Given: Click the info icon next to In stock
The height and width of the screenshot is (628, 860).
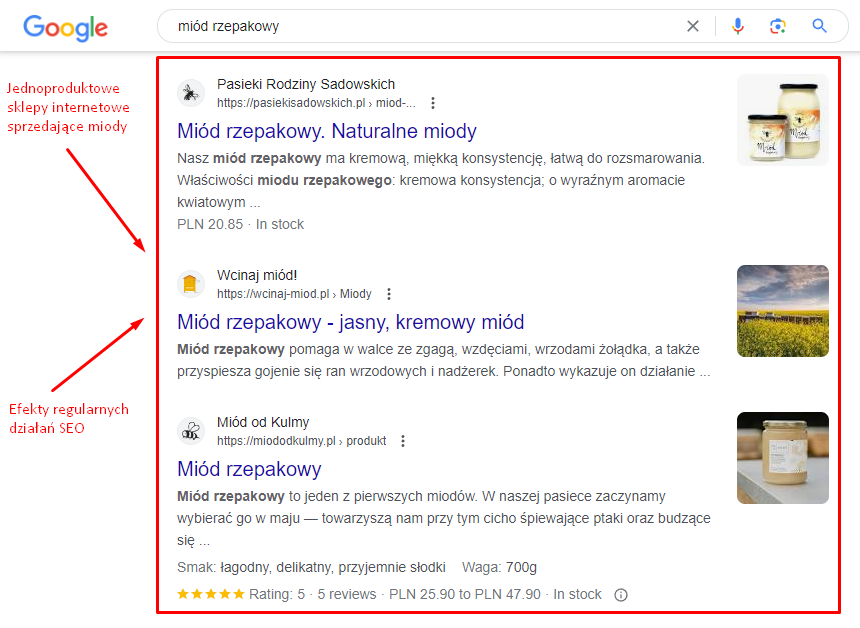Looking at the screenshot, I should click(620, 595).
